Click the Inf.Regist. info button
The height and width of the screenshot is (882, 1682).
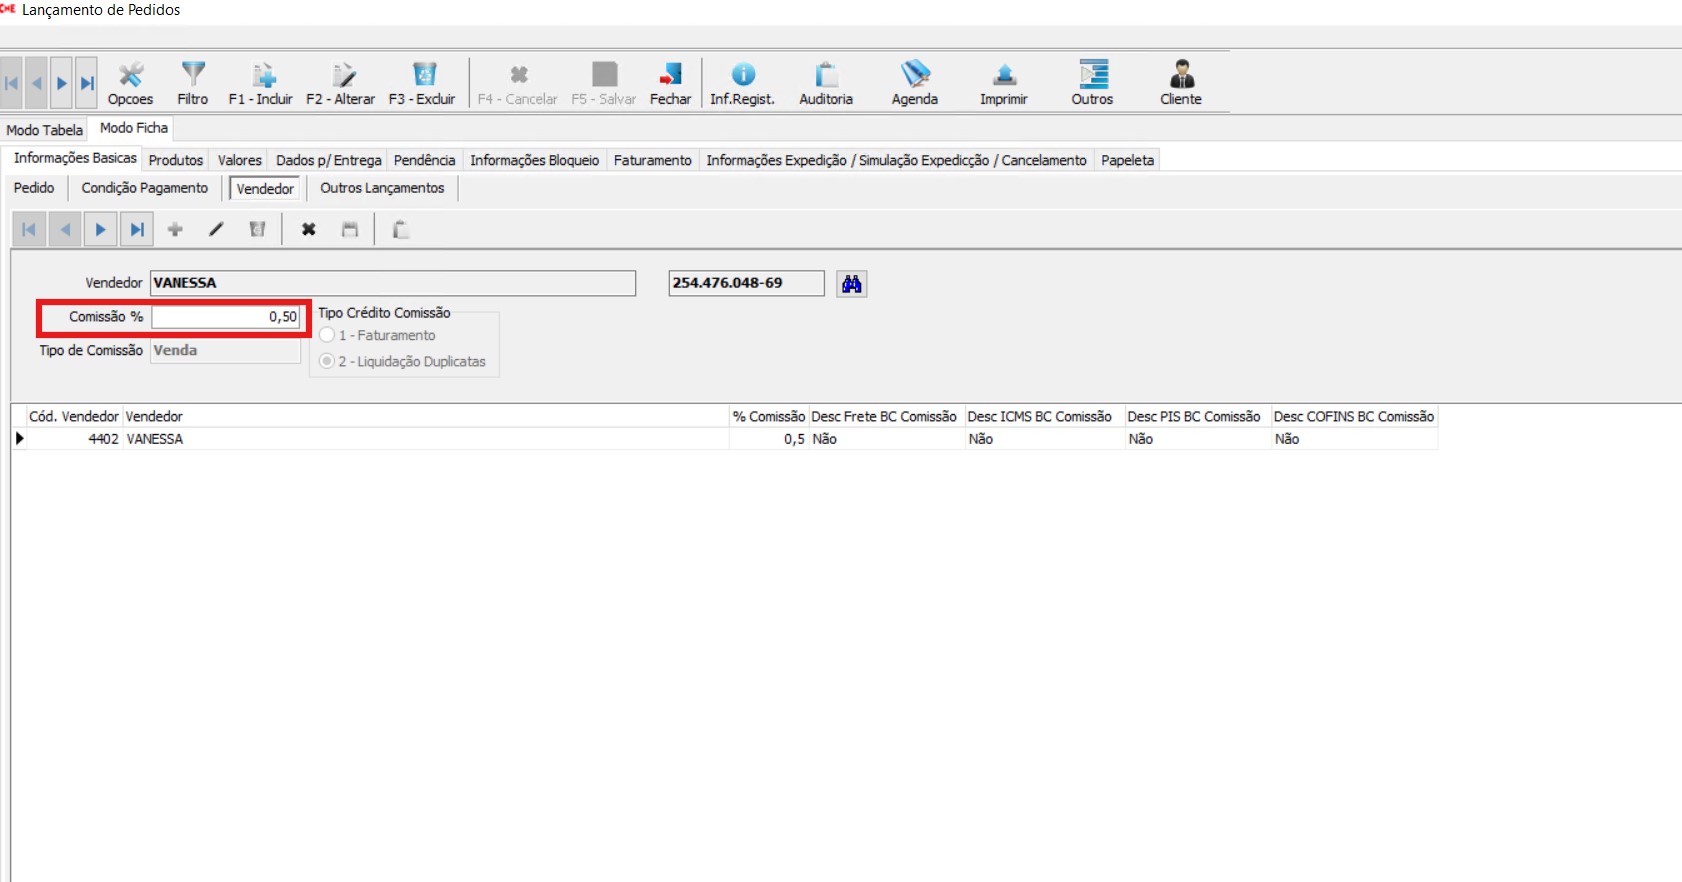coord(743,76)
